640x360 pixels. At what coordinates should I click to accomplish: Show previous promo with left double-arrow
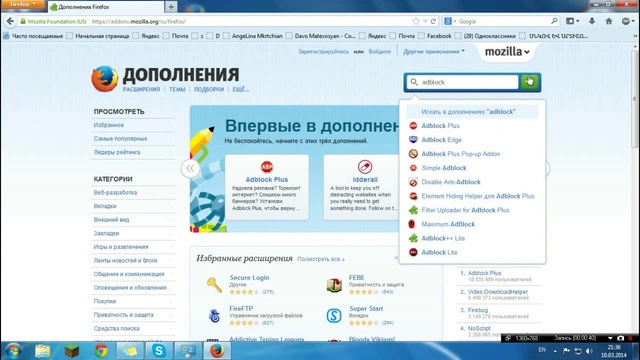(190, 168)
